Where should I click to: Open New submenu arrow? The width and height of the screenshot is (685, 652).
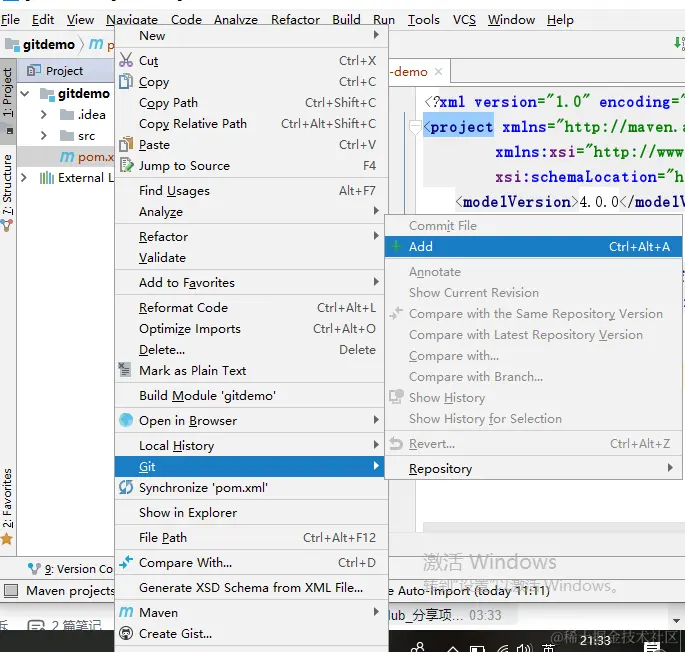pos(376,35)
